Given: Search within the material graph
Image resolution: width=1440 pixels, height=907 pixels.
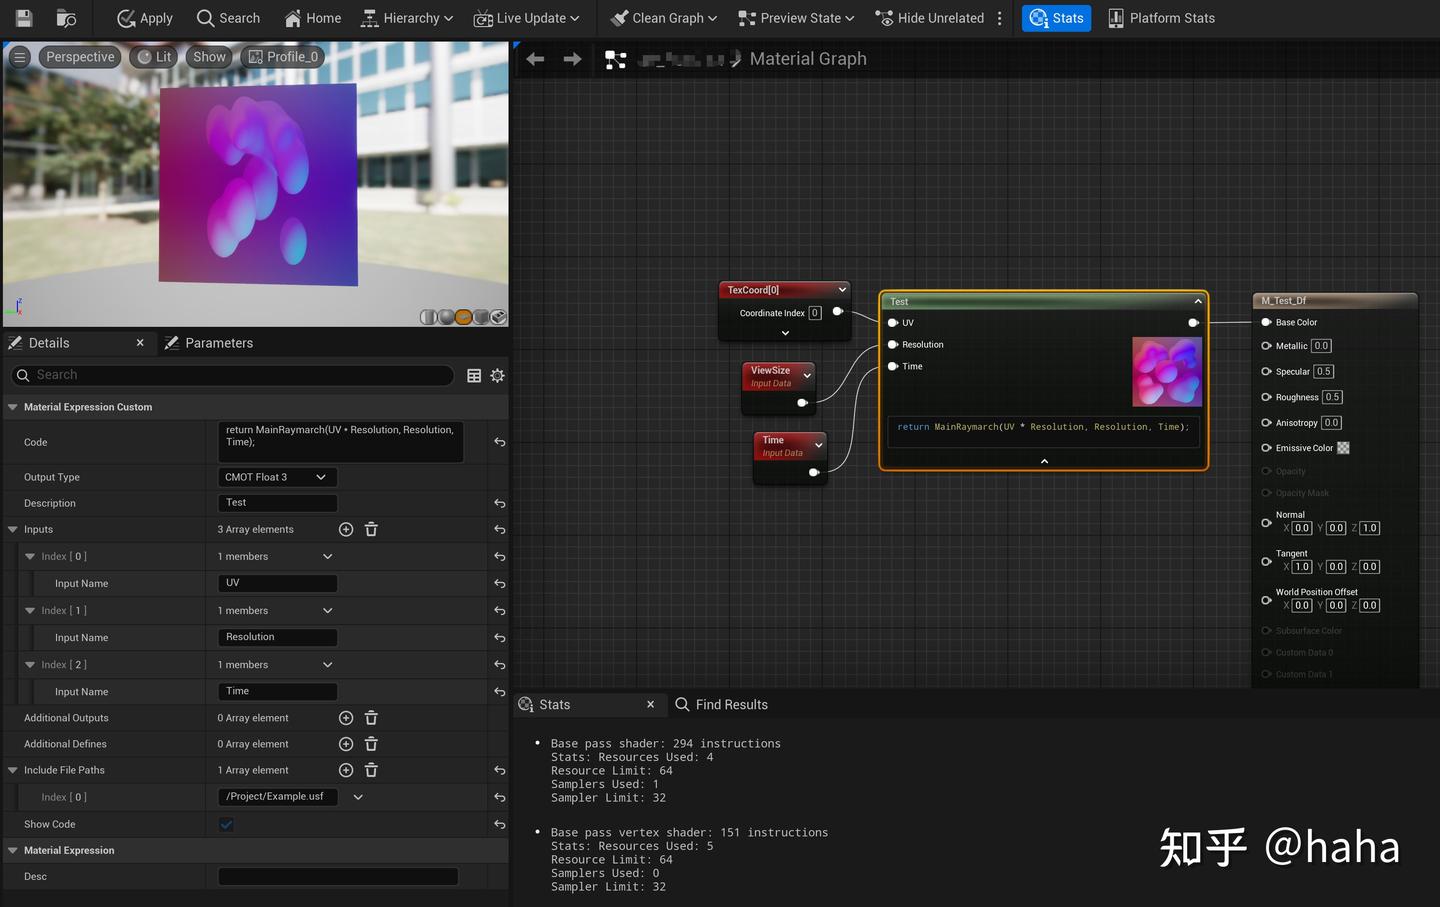Looking at the screenshot, I should (x=228, y=17).
